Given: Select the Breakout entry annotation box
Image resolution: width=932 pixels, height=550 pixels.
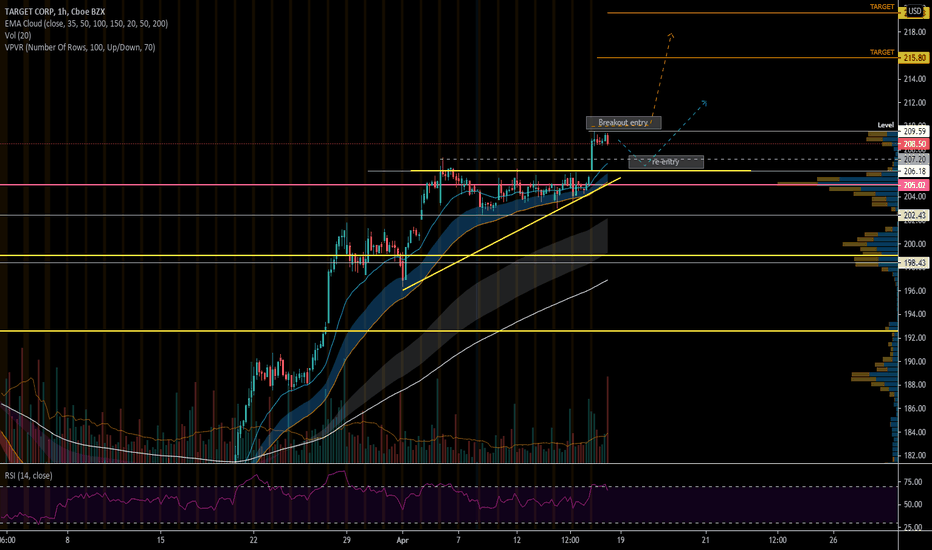Looking at the screenshot, I should [x=624, y=122].
